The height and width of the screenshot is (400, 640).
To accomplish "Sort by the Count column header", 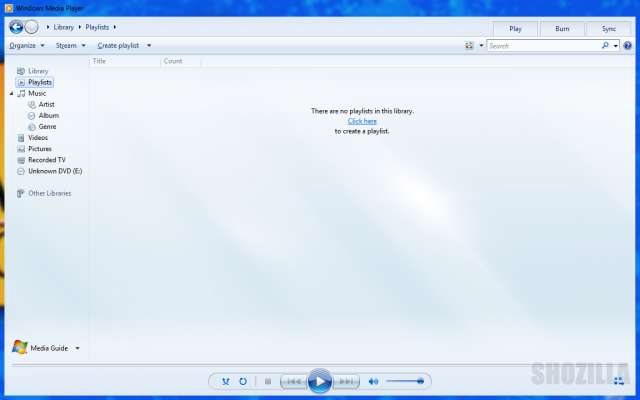I will point(181,61).
